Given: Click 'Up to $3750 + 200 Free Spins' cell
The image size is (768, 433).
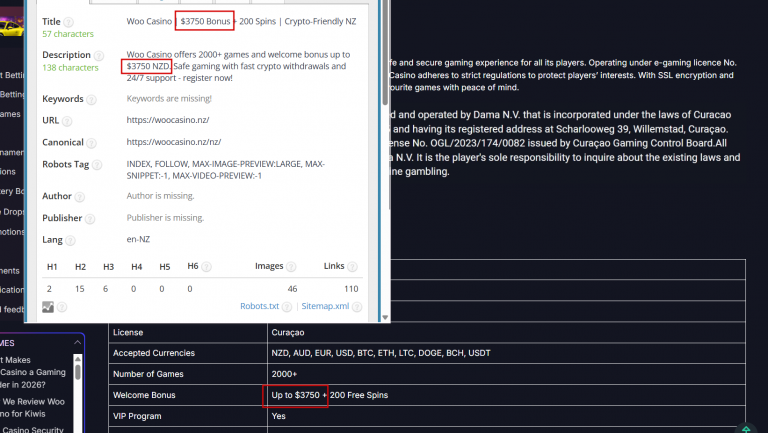Looking at the screenshot, I should tap(506, 395).
